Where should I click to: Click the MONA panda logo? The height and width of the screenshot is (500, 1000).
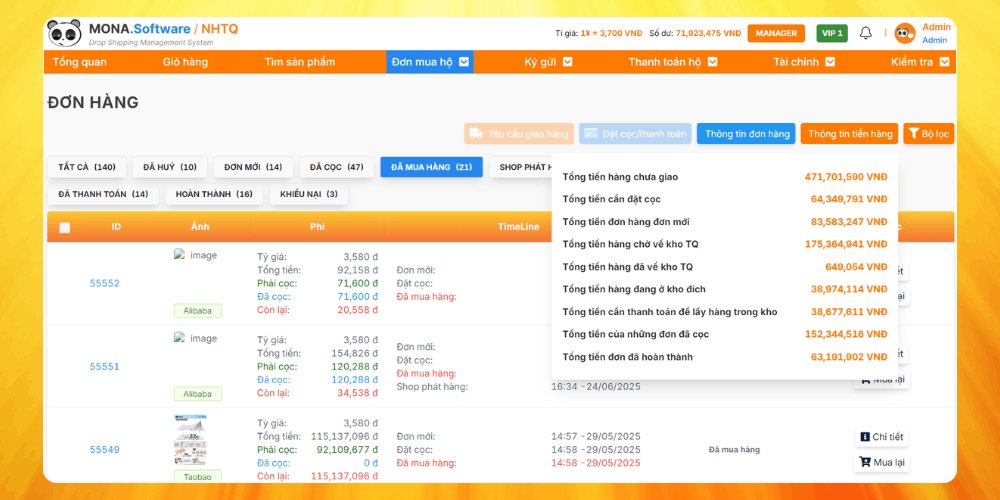click(64, 33)
